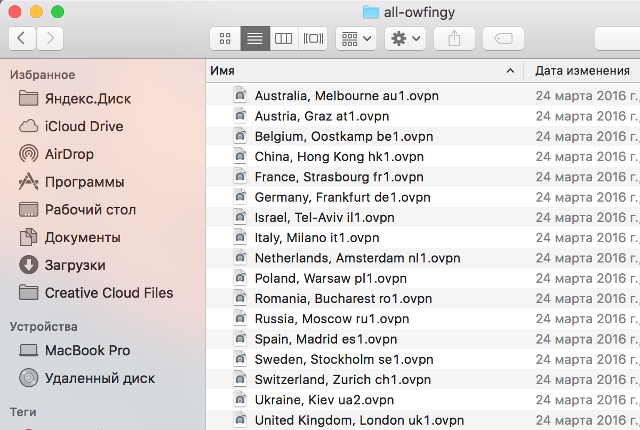Open Яндекс.Диск in the sidebar

(88, 99)
